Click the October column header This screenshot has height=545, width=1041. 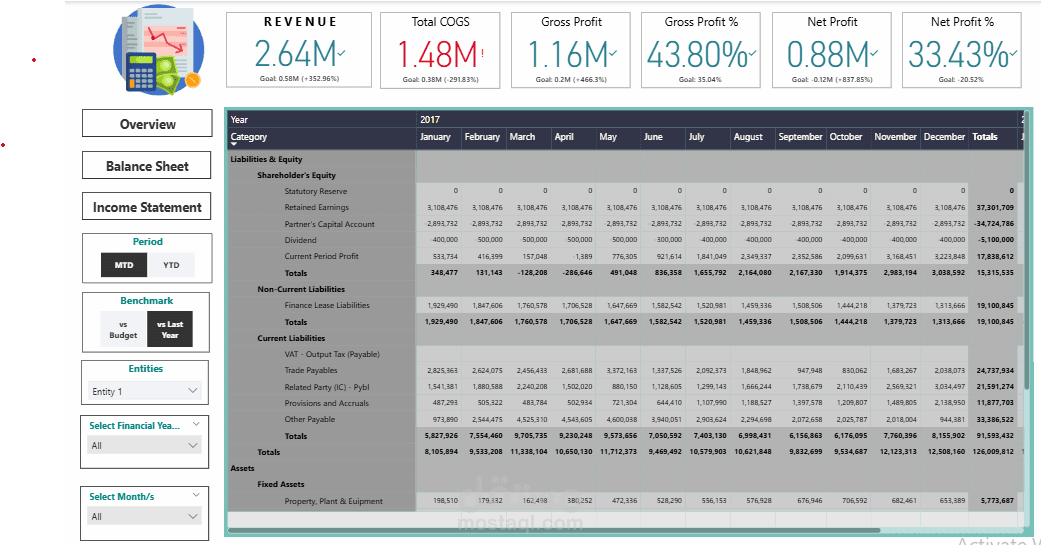pyautogui.click(x=846, y=137)
